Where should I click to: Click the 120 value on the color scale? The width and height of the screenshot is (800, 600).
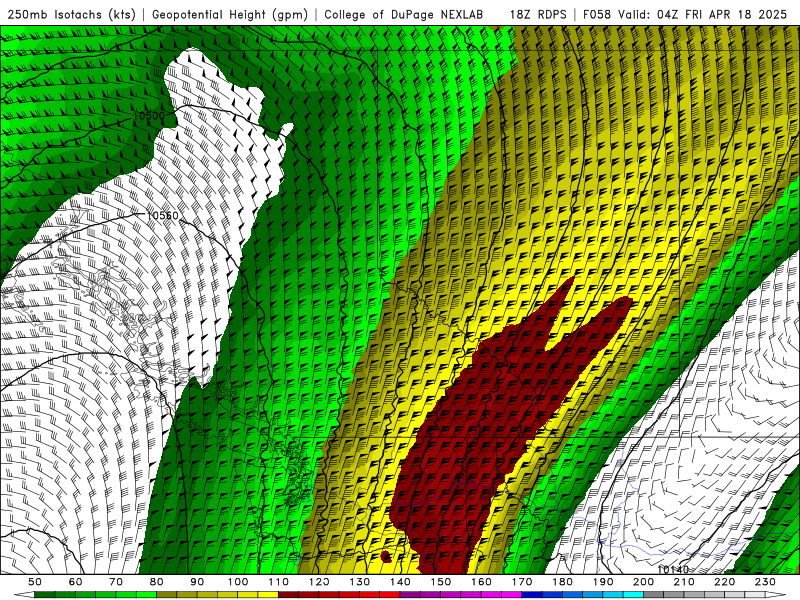[319, 582]
